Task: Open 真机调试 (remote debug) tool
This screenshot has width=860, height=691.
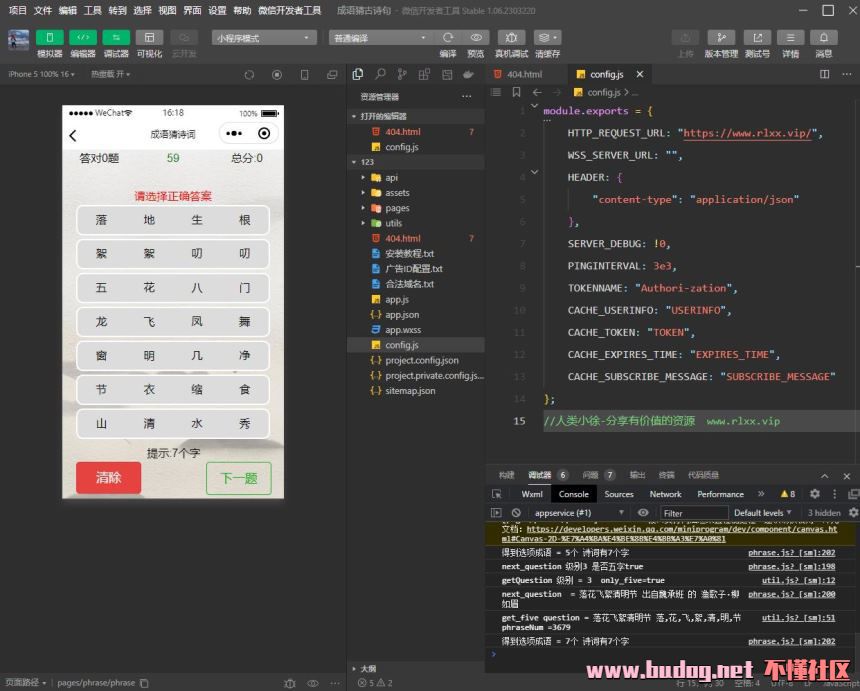Action: pyautogui.click(x=511, y=38)
